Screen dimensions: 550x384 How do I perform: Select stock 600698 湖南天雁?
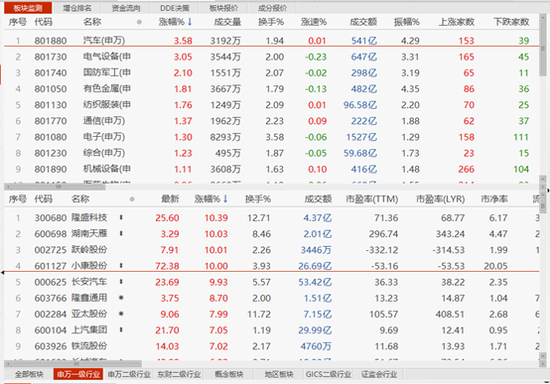click(271, 234)
